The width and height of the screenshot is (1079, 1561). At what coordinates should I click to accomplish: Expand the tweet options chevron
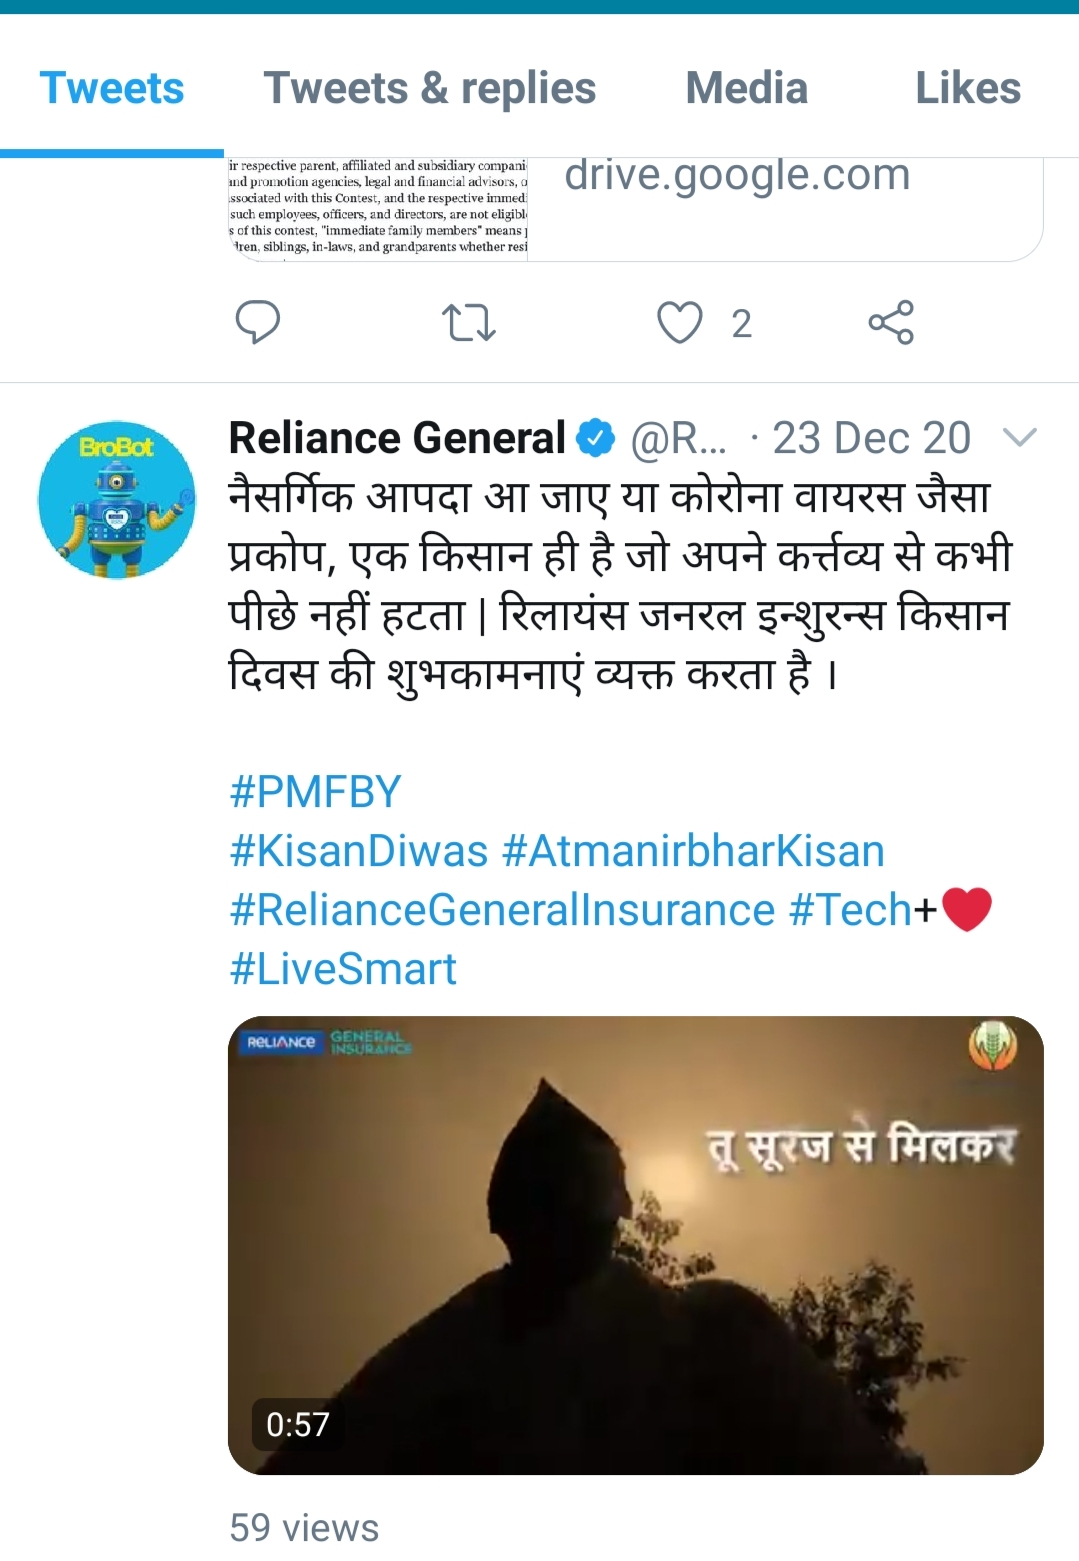[1019, 437]
